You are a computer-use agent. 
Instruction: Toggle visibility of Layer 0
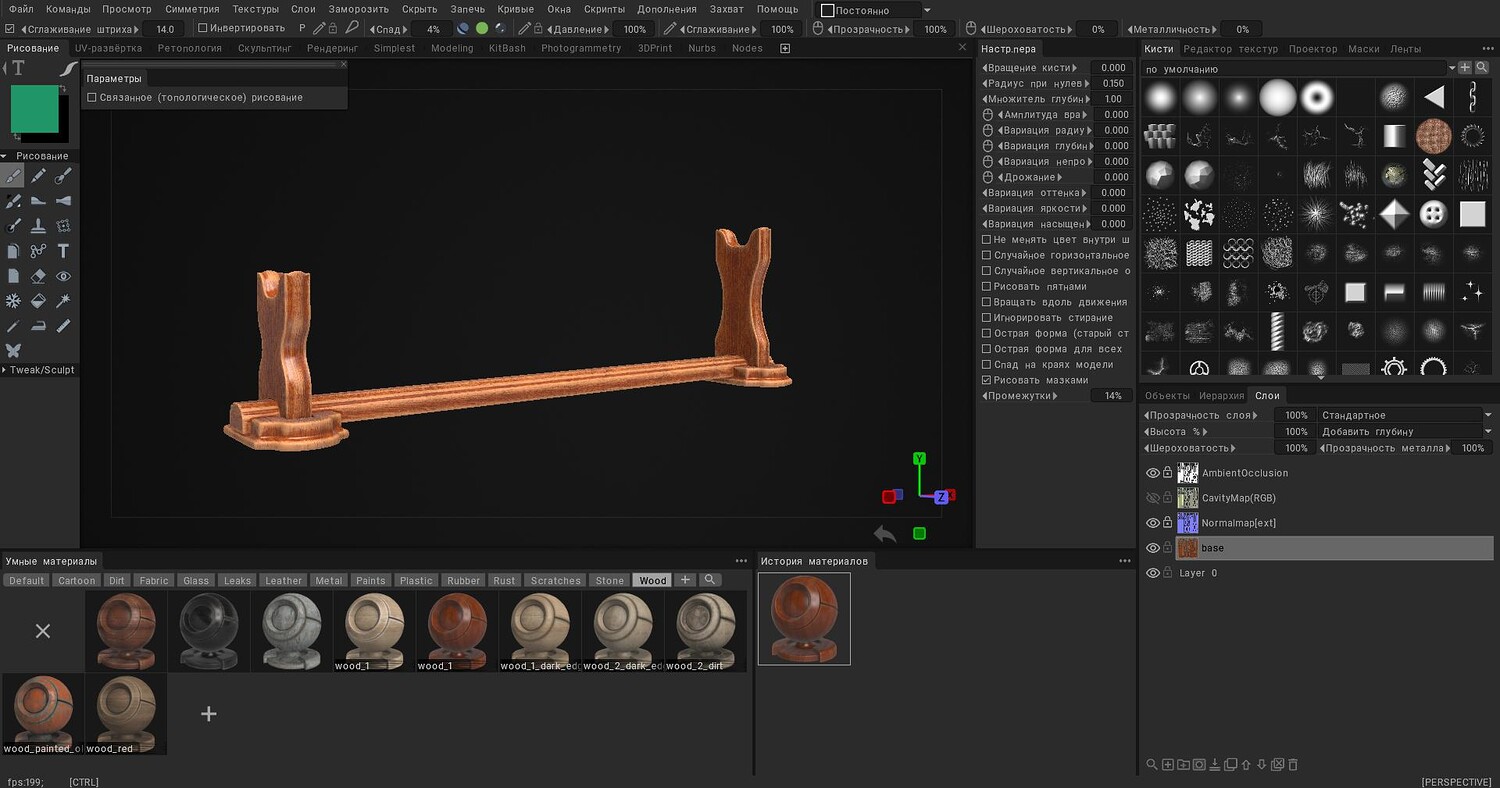[x=1152, y=573]
